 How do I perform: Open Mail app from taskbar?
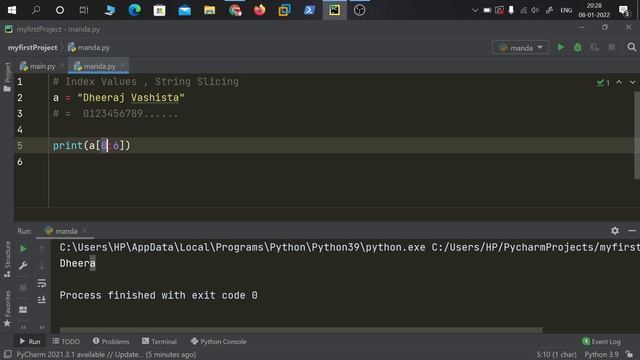[x=184, y=10]
